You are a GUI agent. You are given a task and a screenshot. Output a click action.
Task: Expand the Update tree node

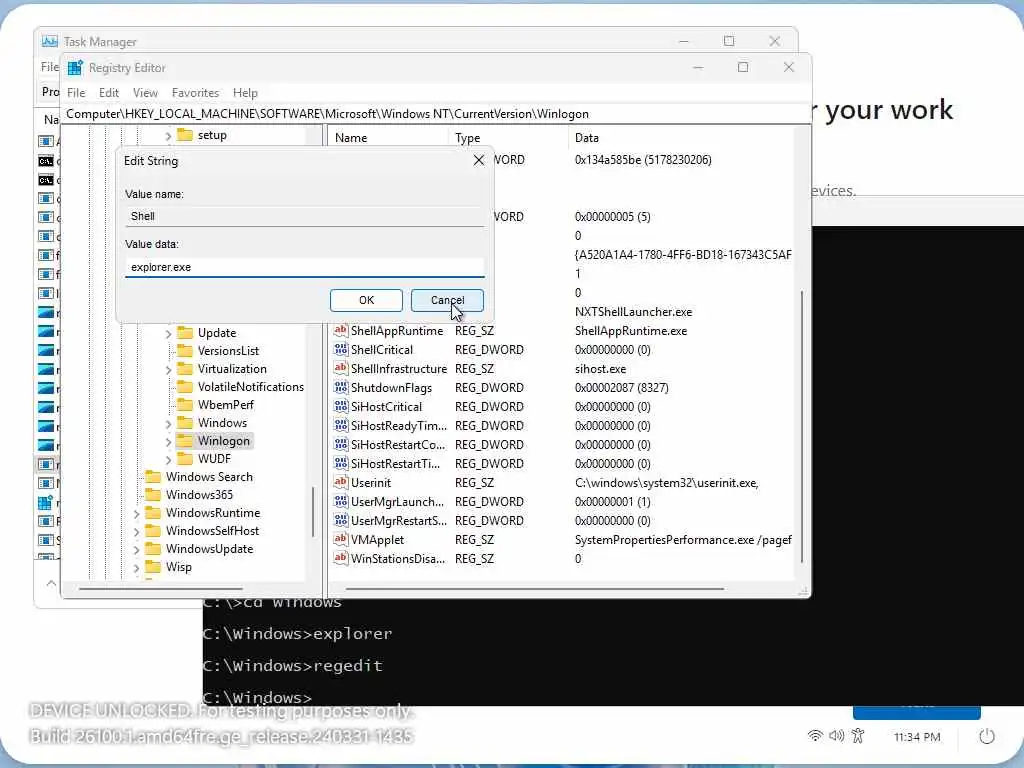pos(168,333)
